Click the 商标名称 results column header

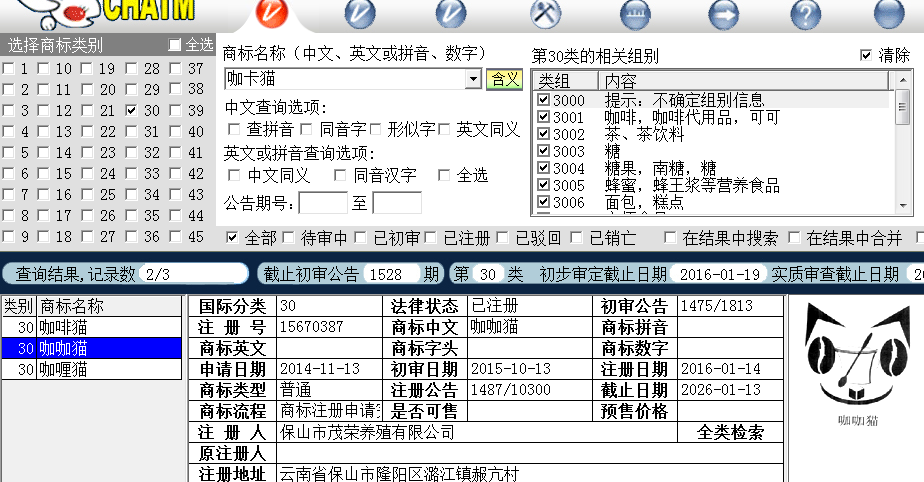109,306
